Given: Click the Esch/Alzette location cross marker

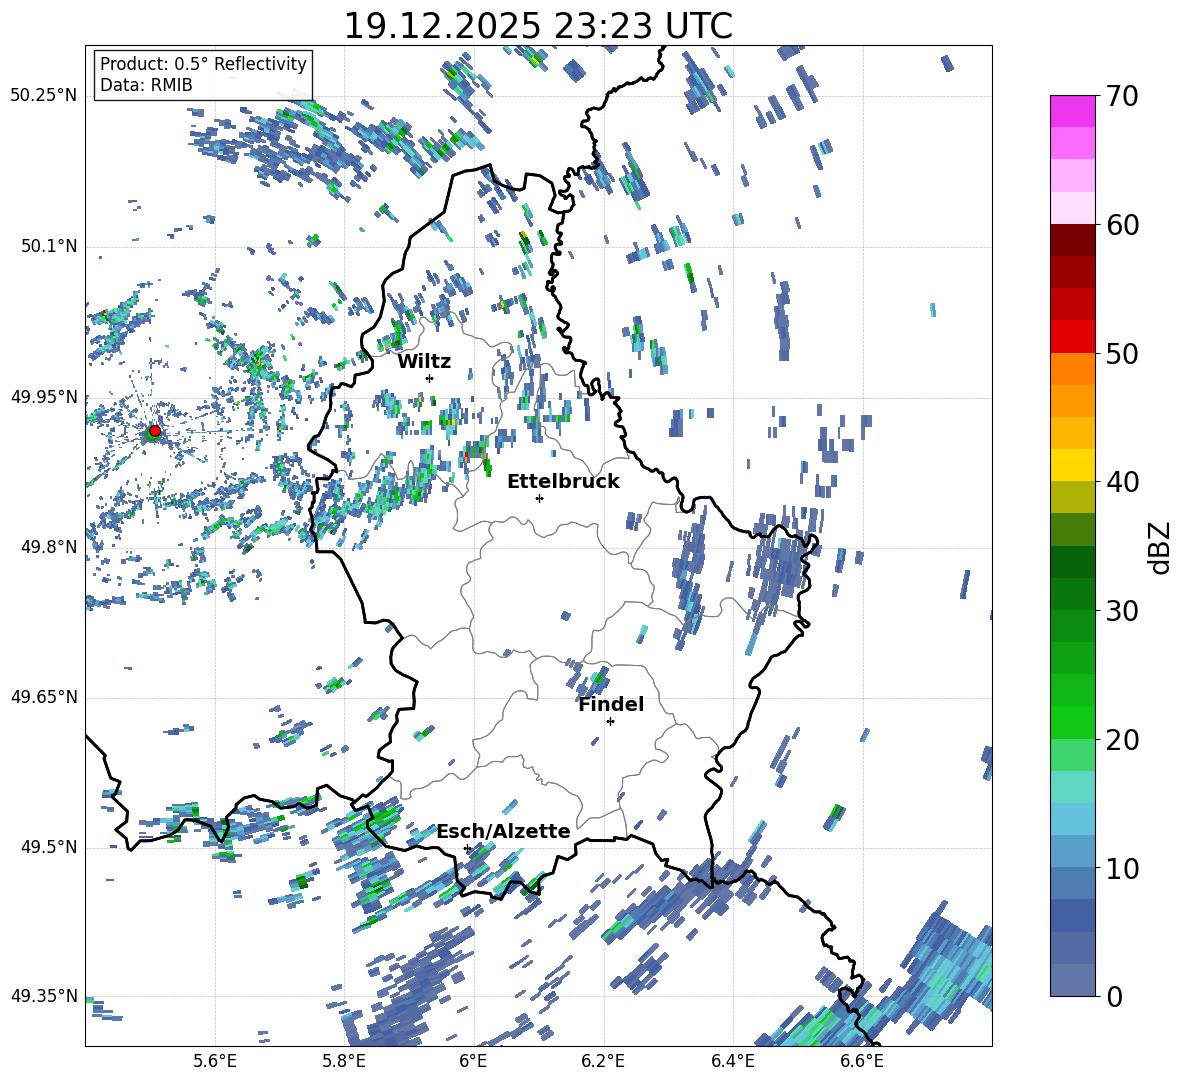Looking at the screenshot, I should coord(467,848).
